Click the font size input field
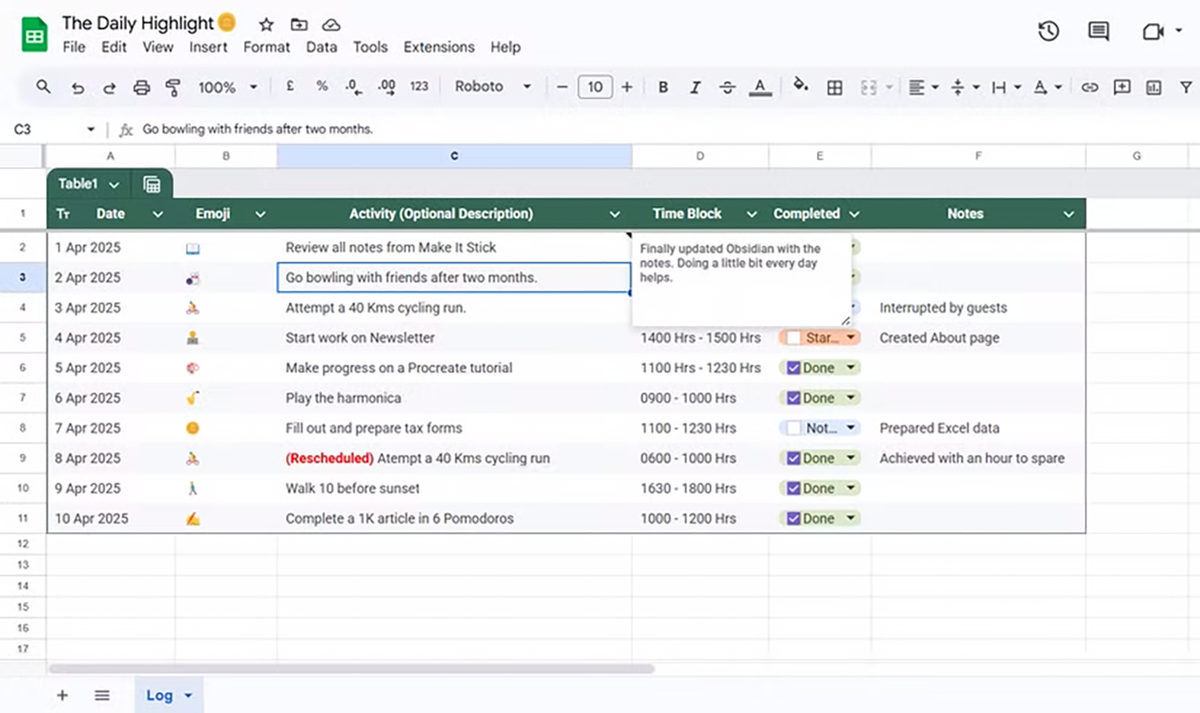Image resolution: width=1200 pixels, height=713 pixels. [x=594, y=87]
